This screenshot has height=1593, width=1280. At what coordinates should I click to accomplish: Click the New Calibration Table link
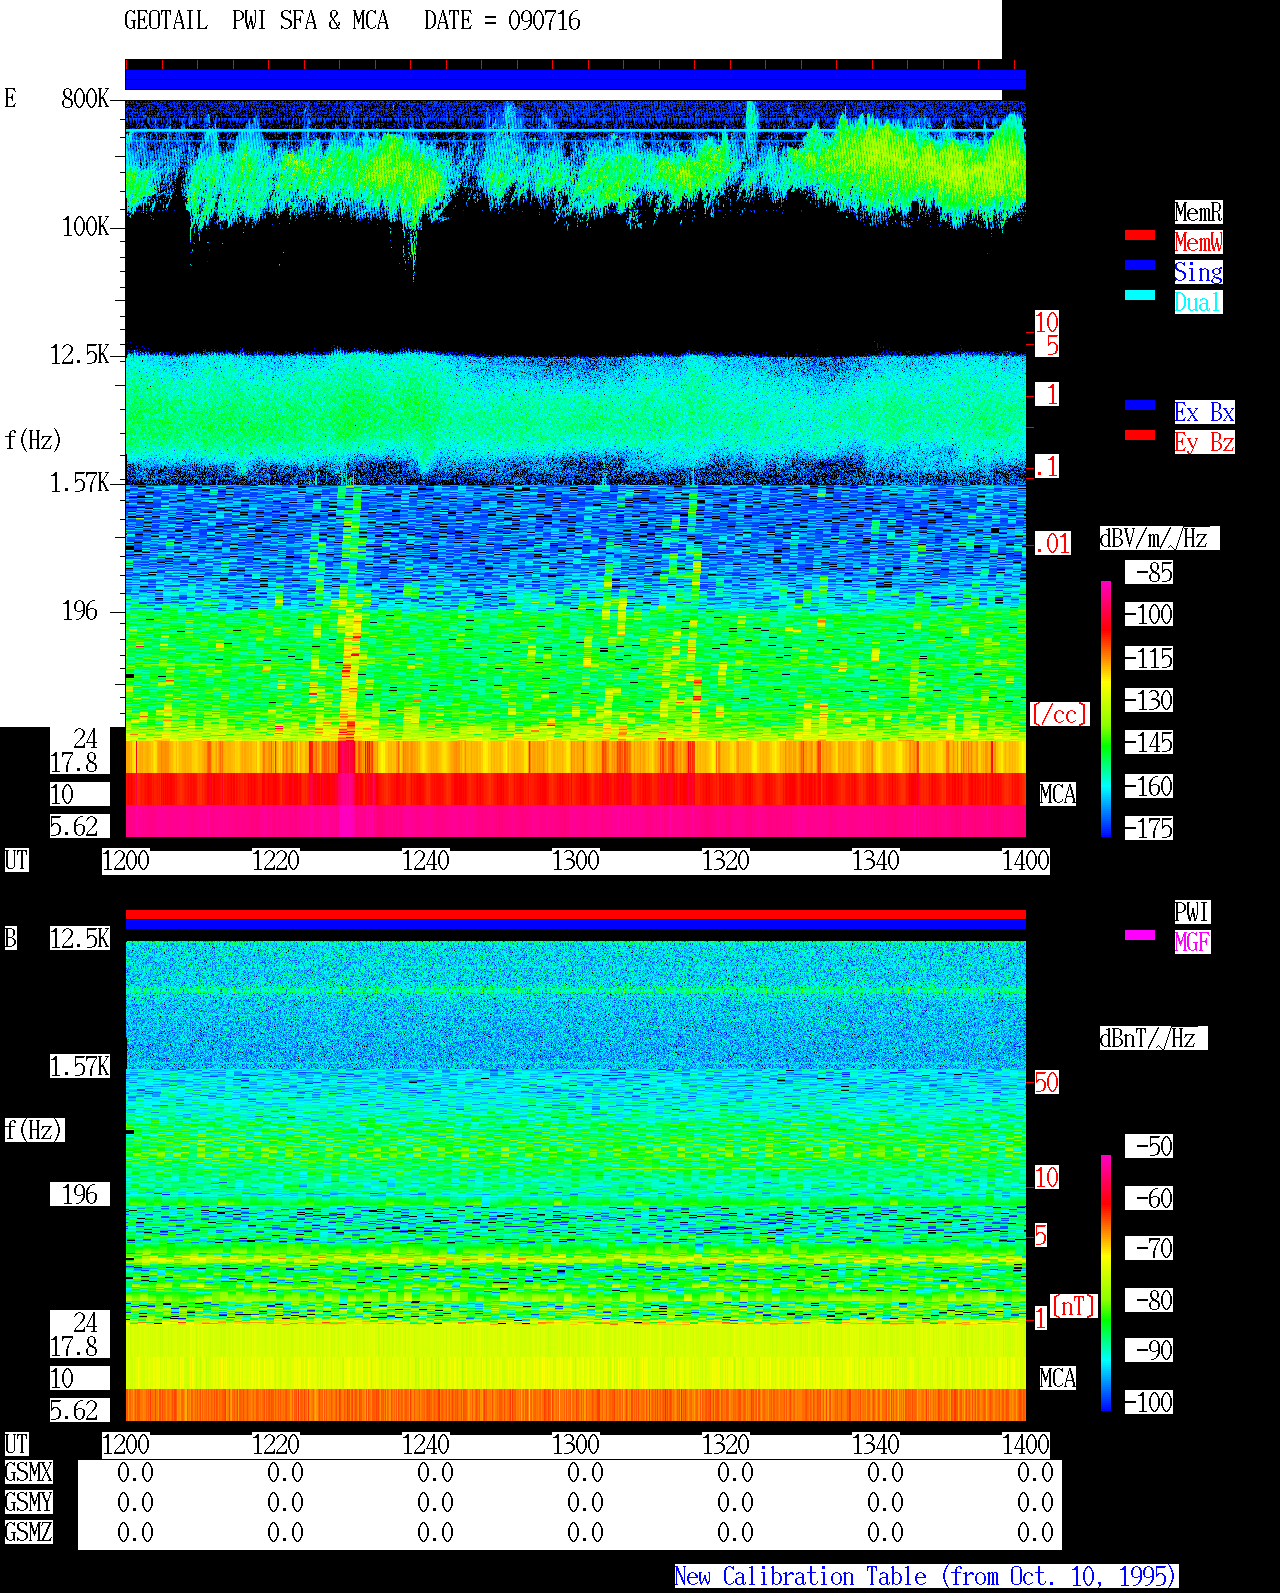pos(926,1576)
